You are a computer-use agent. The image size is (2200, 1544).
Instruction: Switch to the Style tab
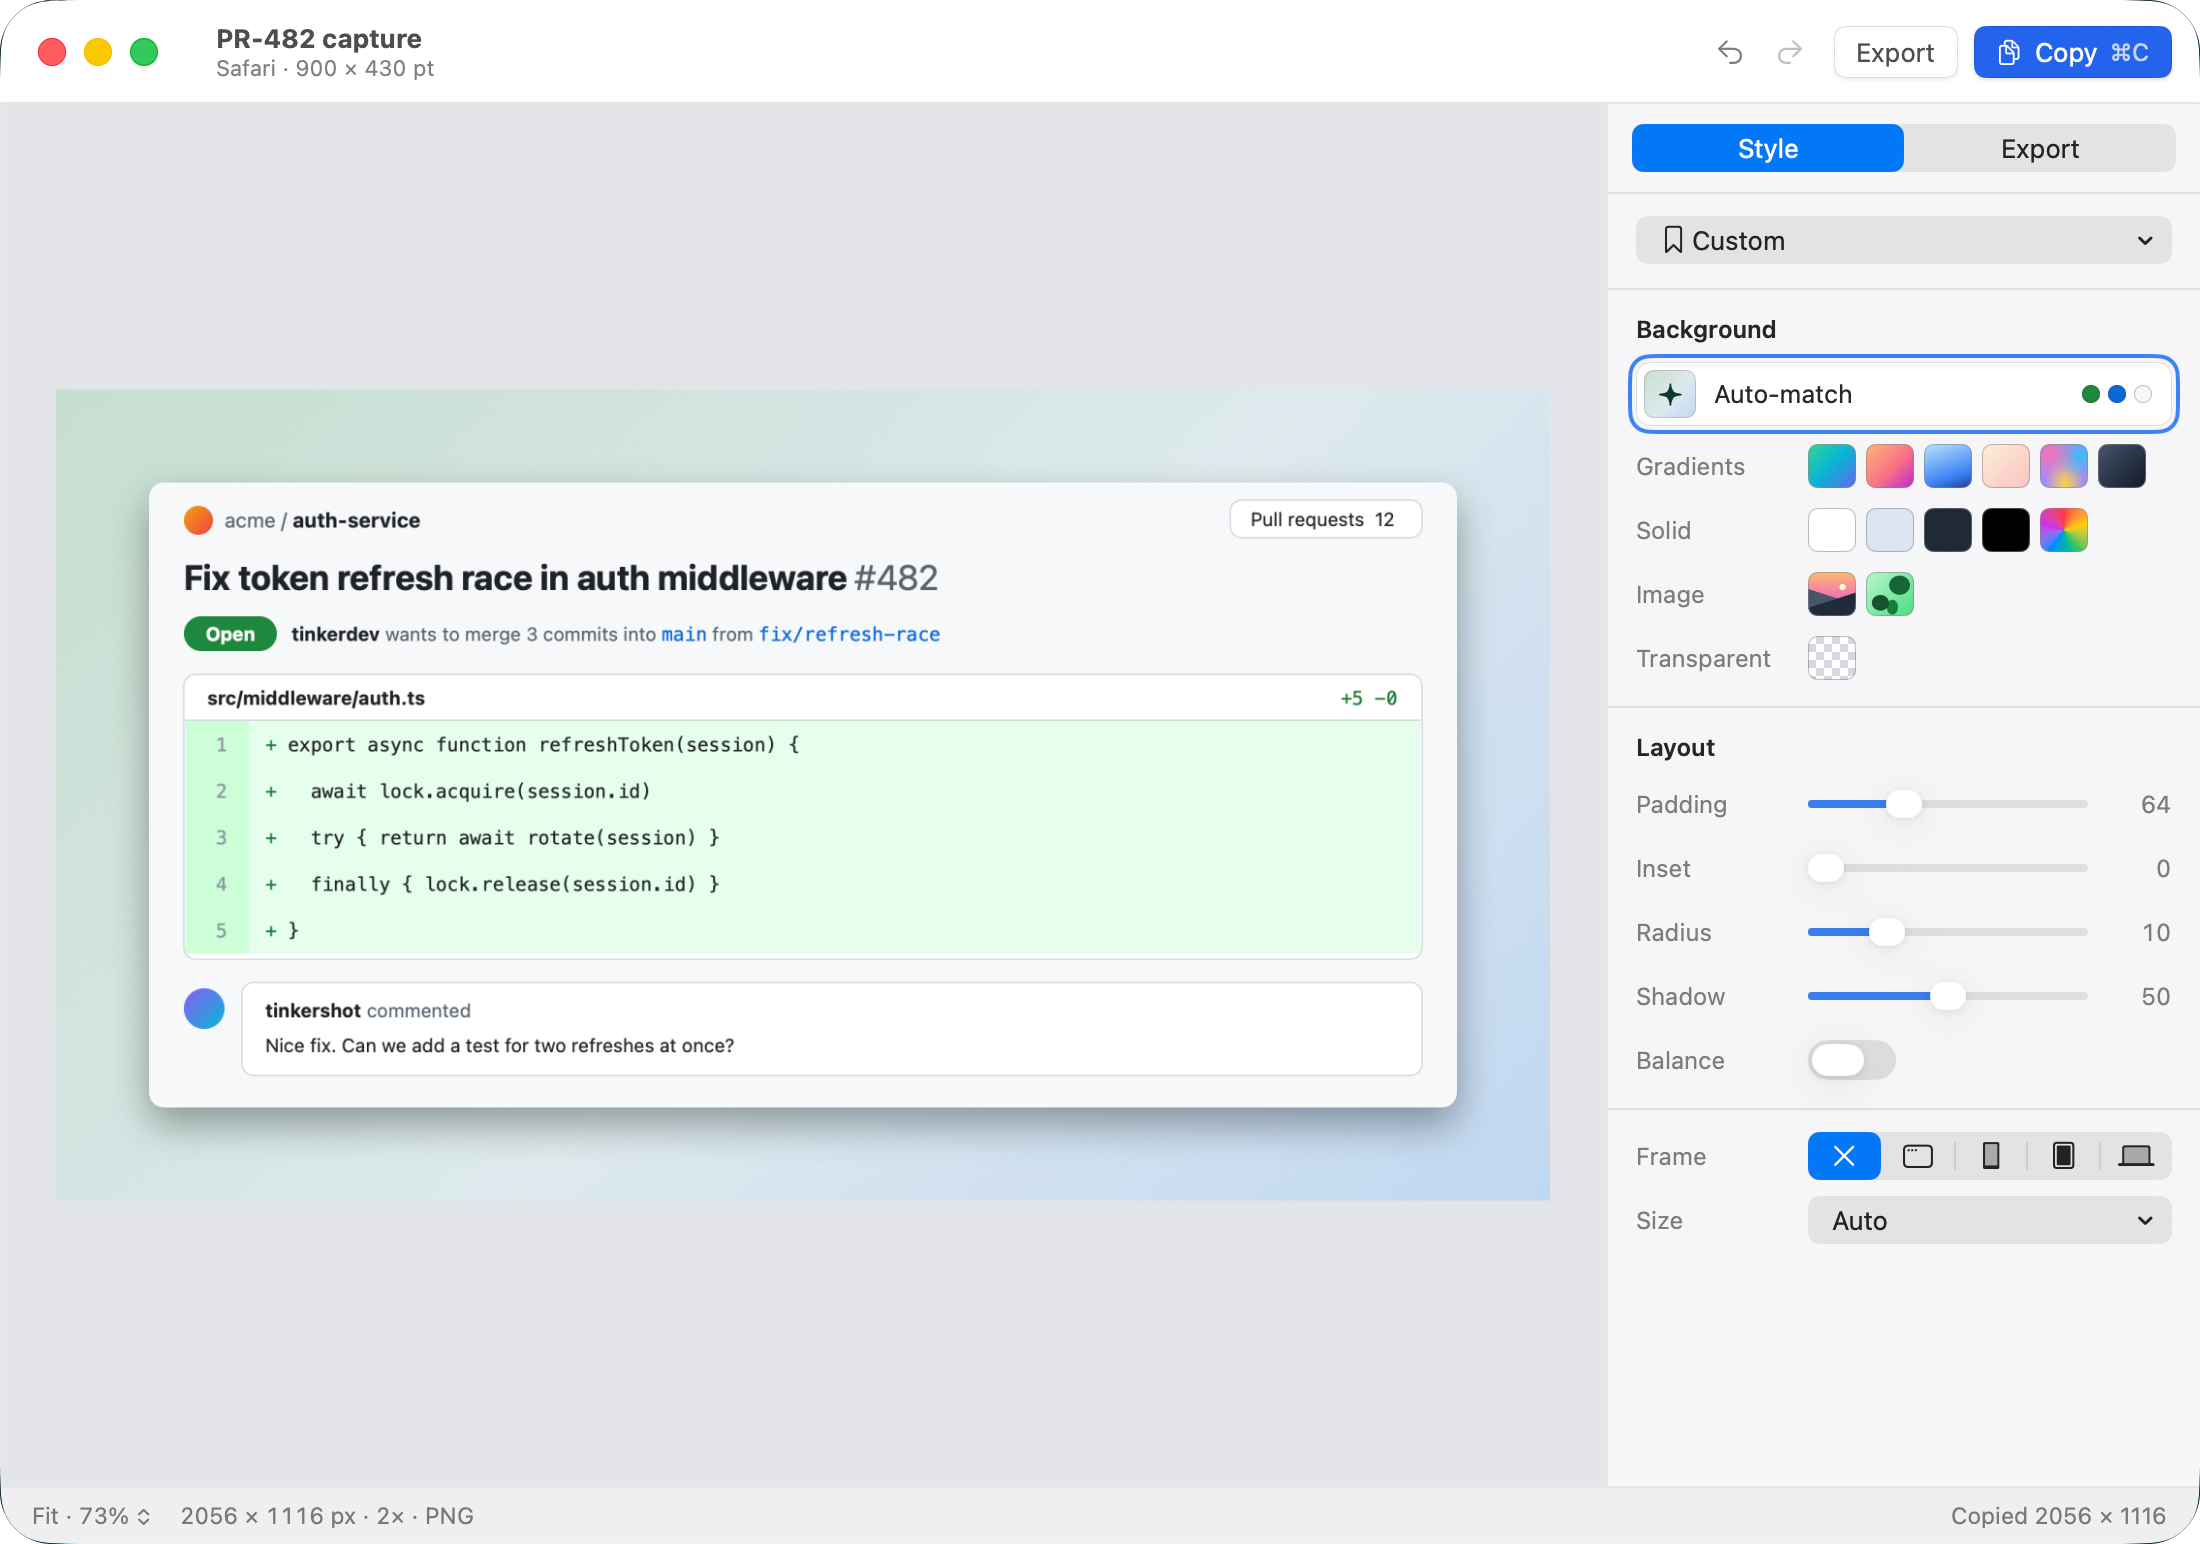[x=1768, y=148]
